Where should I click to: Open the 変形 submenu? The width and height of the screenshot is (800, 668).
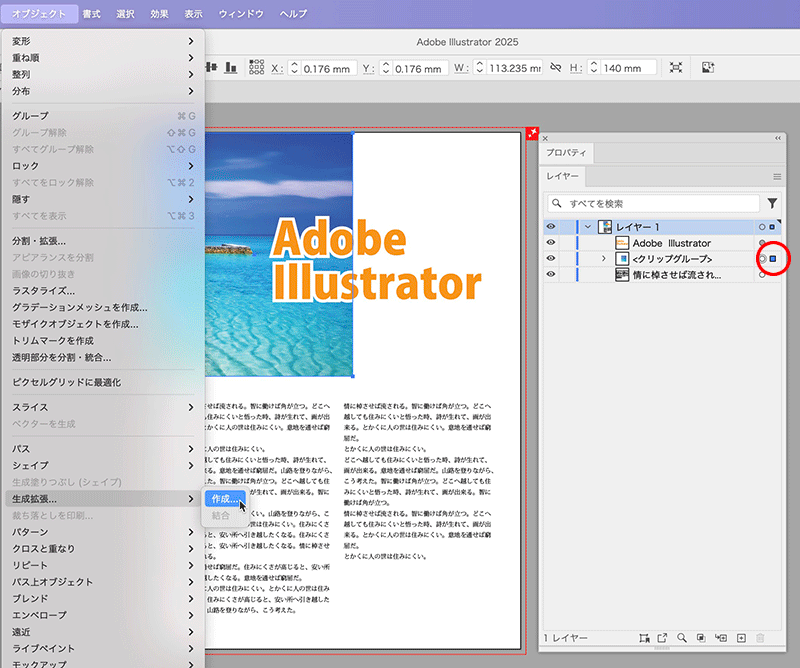pyautogui.click(x=103, y=41)
